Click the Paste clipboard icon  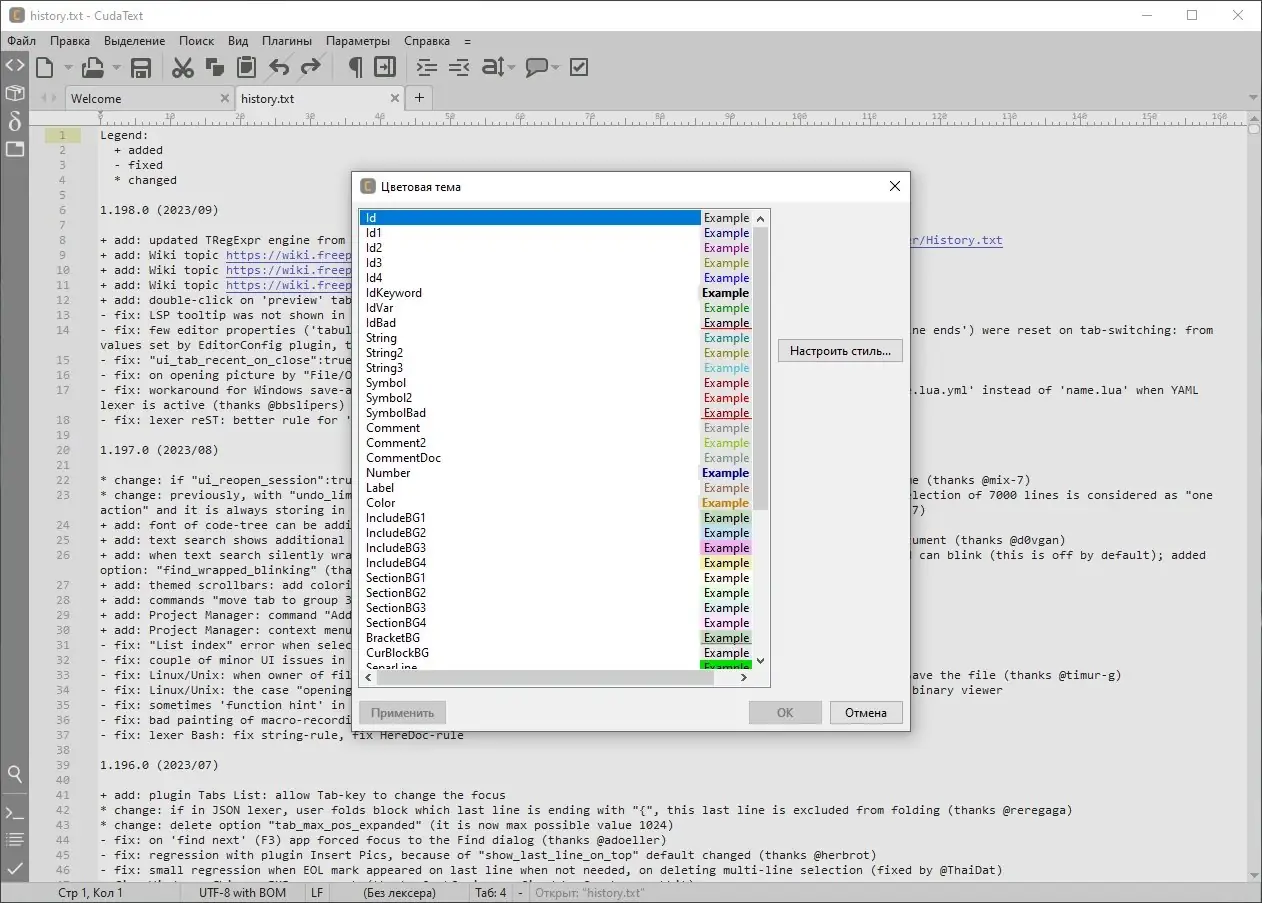(246, 68)
